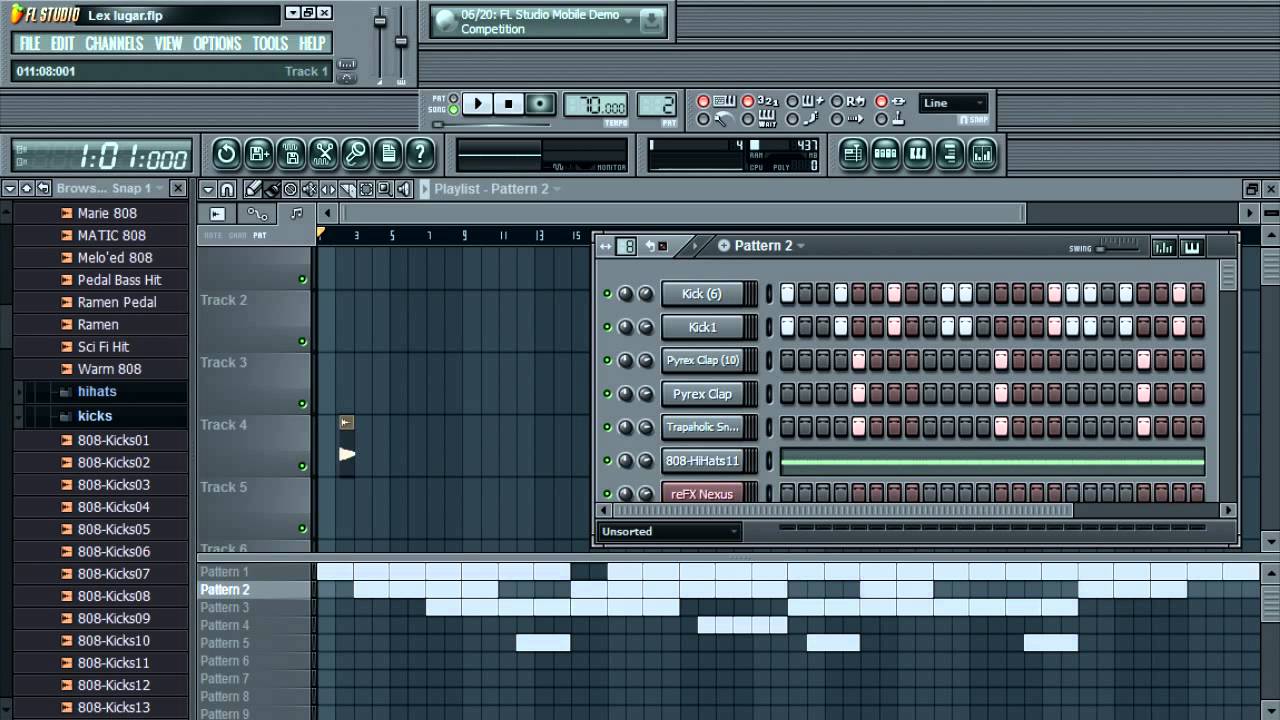
Task: Select the playlist delete tool
Action: click(290, 188)
